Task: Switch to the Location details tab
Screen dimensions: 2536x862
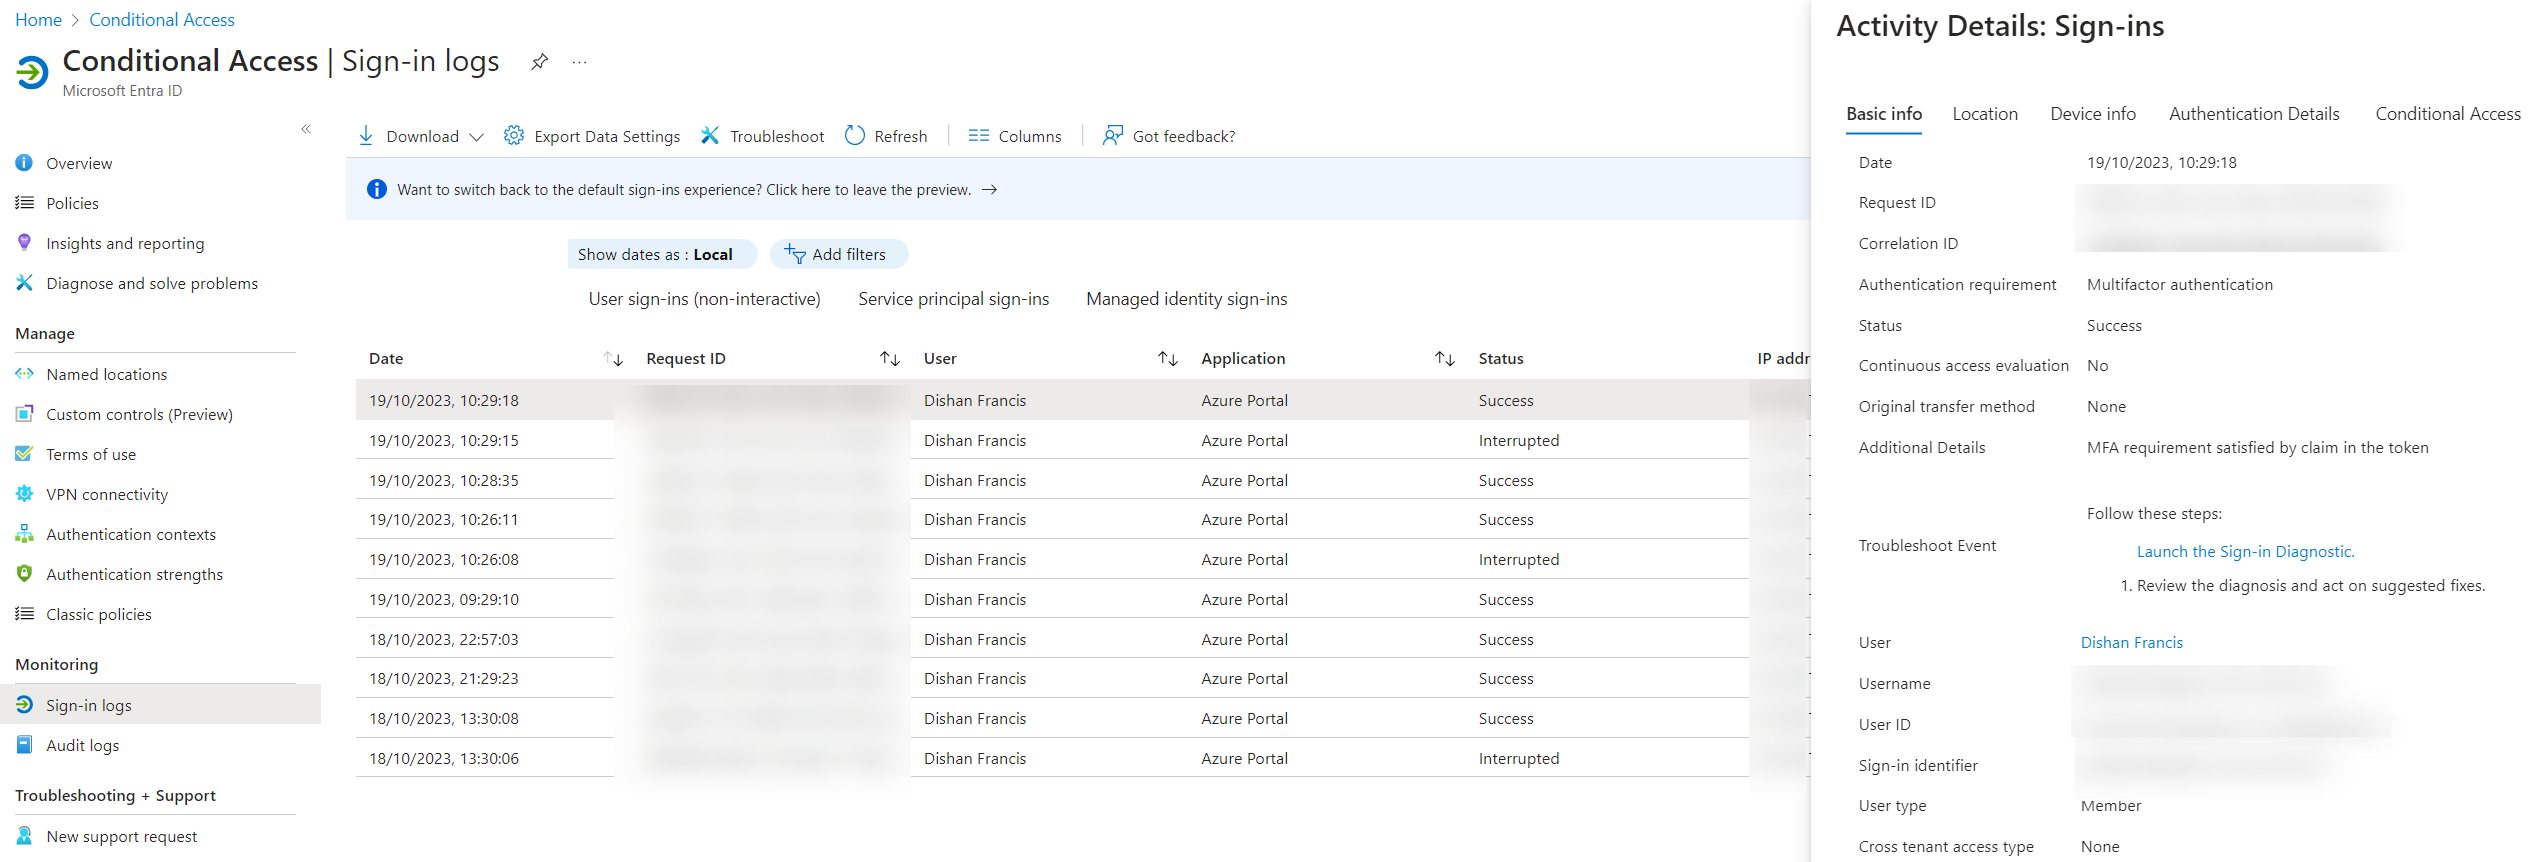Action: click(1985, 114)
